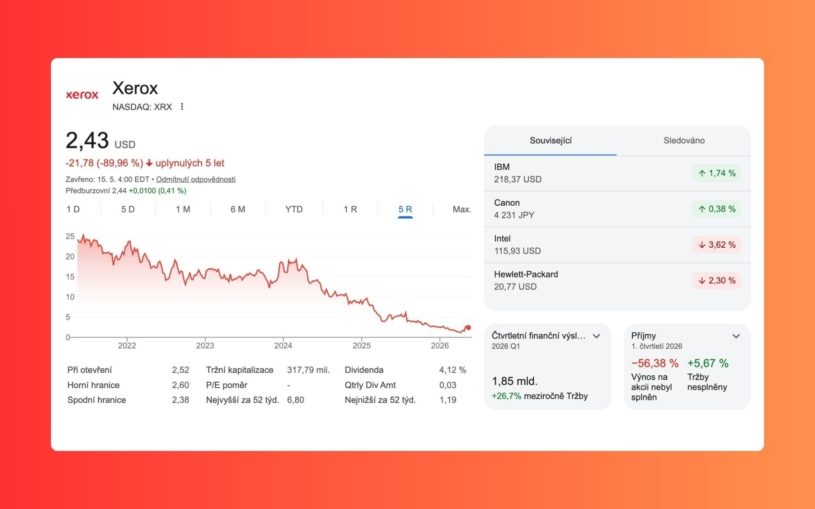Click the 2026 Q1 quarter label
This screenshot has height=509, width=815.
click(505, 346)
